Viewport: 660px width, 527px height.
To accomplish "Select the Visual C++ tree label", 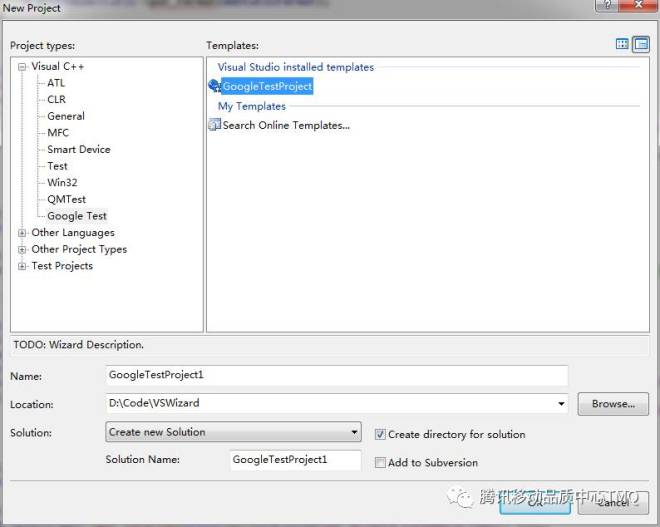I will (x=58, y=67).
